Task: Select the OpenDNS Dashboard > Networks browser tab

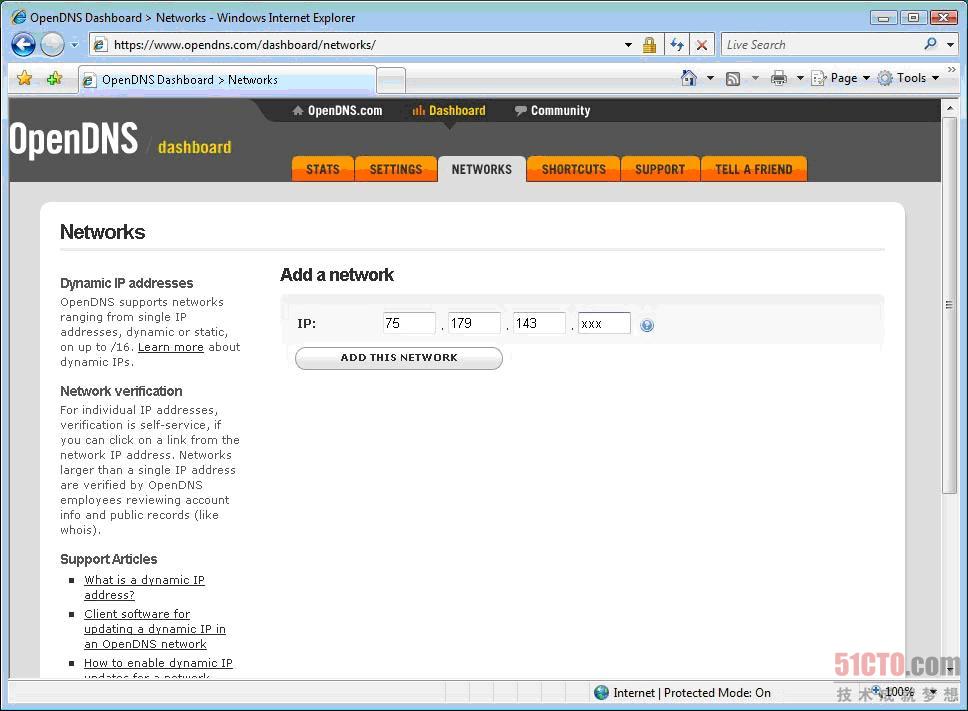Action: pos(227,80)
